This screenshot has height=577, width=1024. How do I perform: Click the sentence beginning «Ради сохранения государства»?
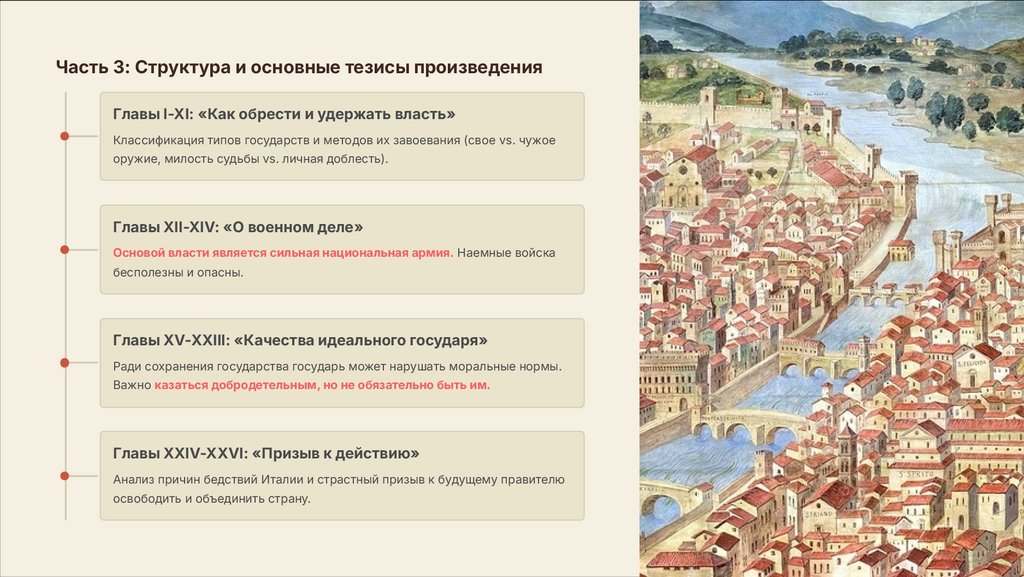337,367
